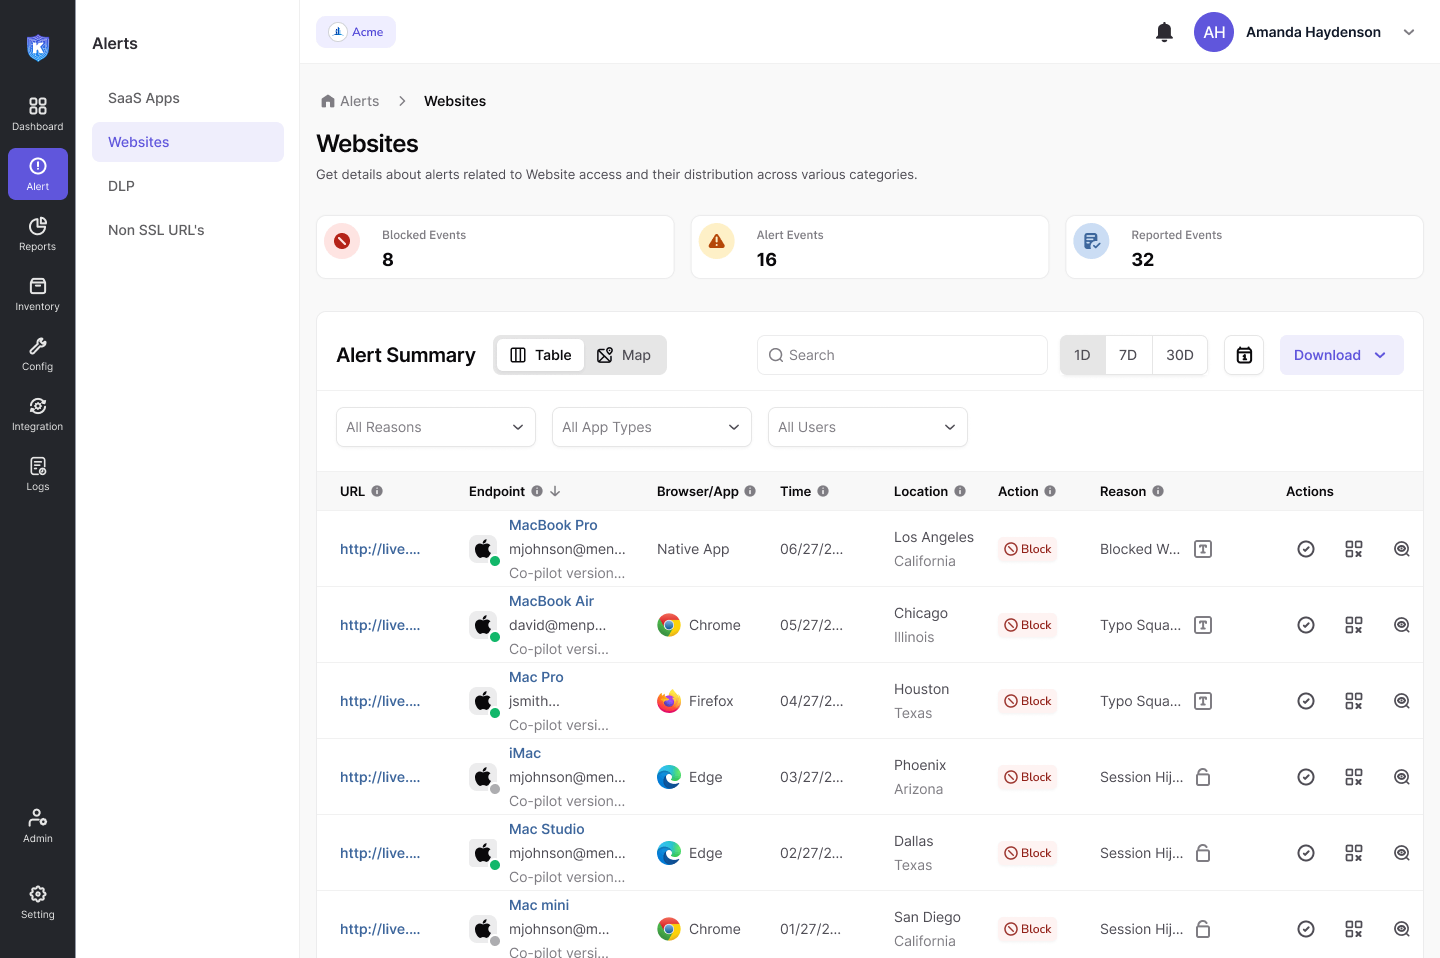Select the 7D time range
Image resolution: width=1440 pixels, height=958 pixels.
[1128, 355]
